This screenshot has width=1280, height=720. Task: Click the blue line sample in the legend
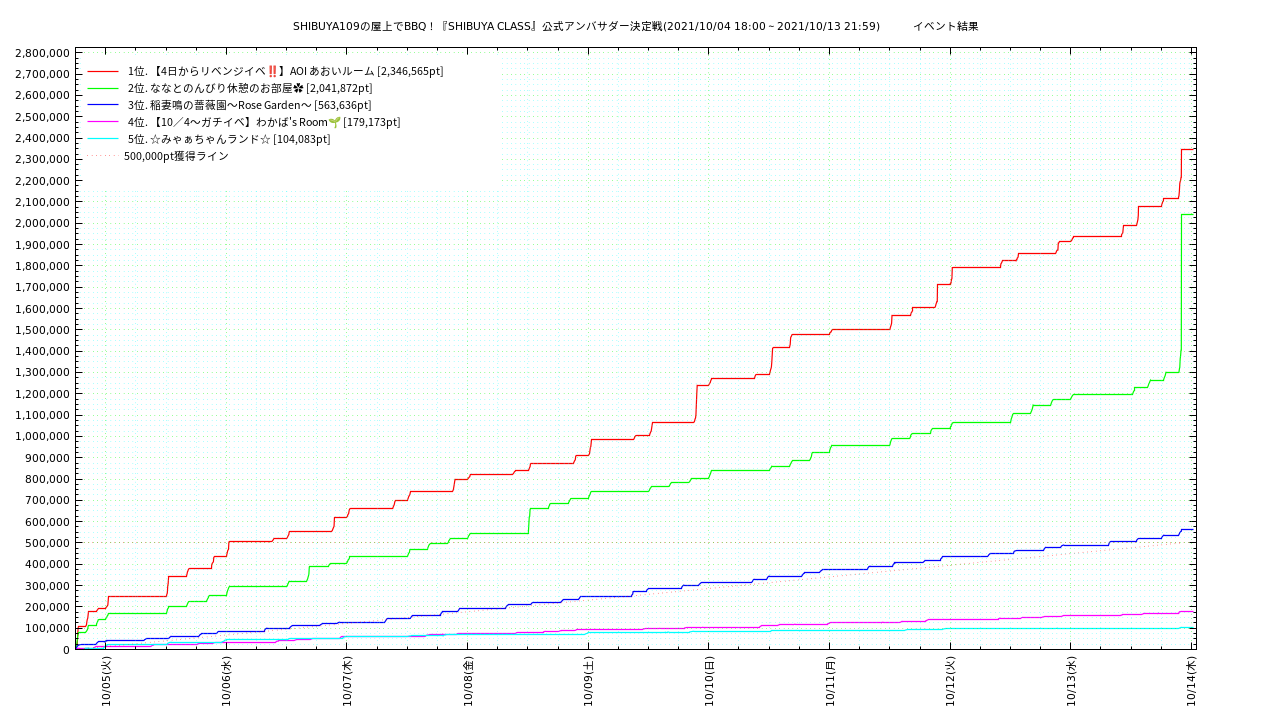pos(103,105)
